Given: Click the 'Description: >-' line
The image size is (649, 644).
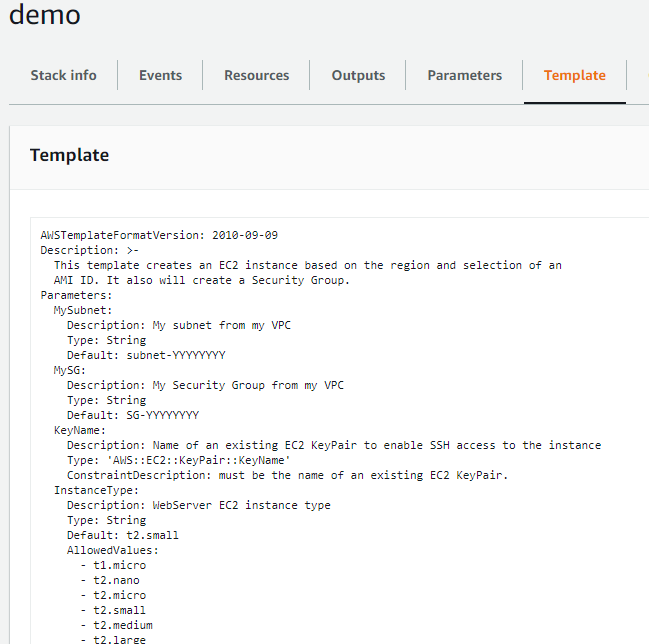Looking at the screenshot, I should (89, 250).
